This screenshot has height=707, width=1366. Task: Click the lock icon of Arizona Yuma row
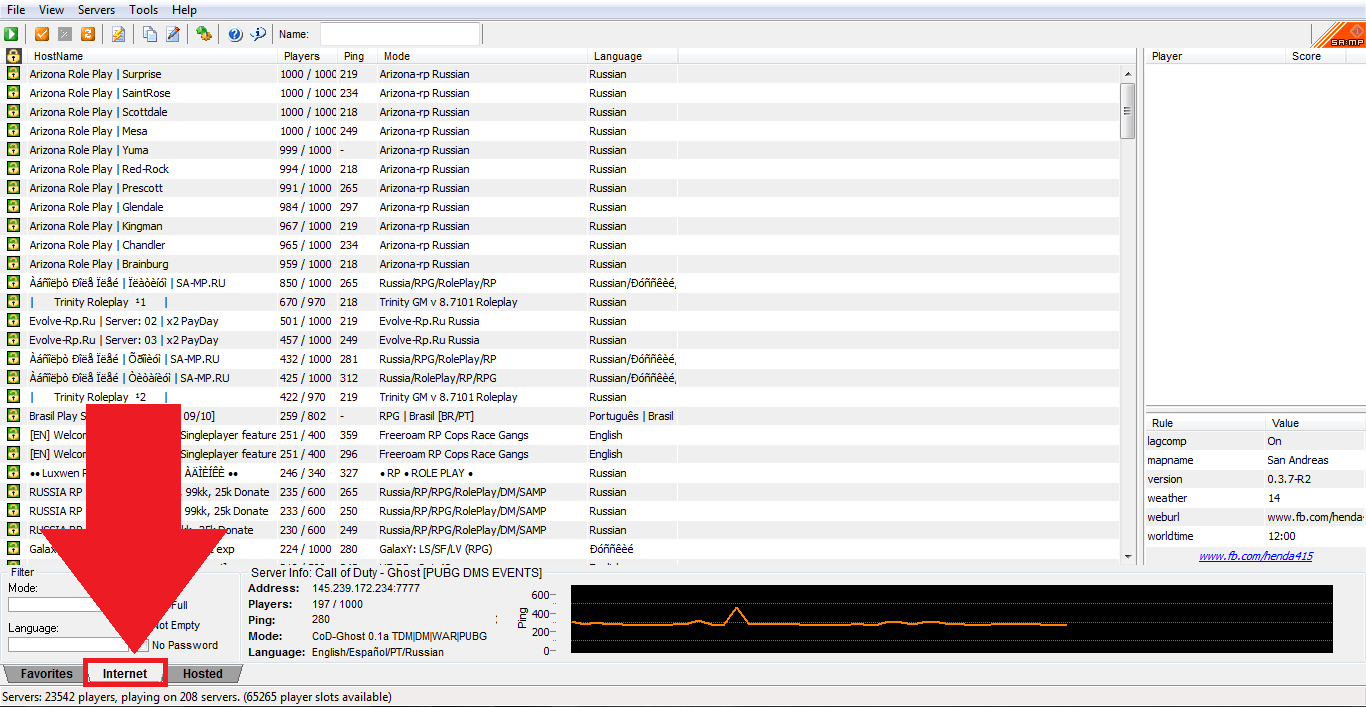click(13, 150)
